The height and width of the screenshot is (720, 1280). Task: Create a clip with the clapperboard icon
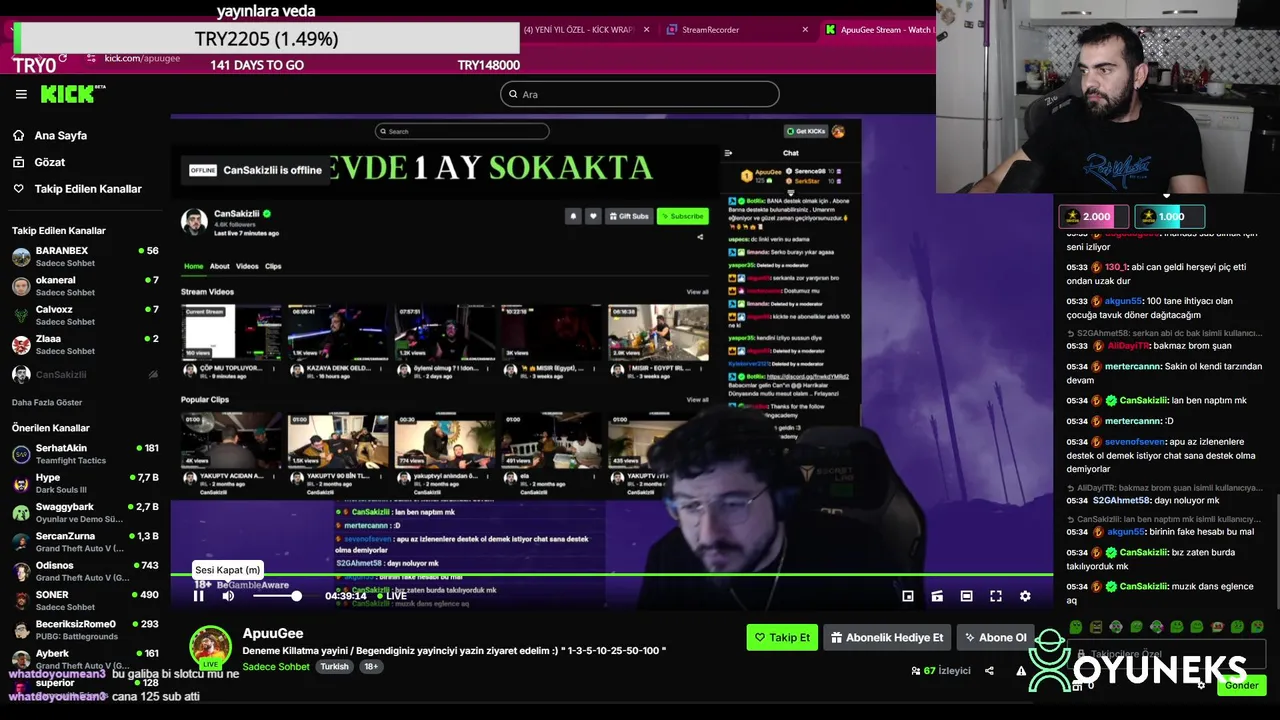pyautogui.click(x=937, y=596)
